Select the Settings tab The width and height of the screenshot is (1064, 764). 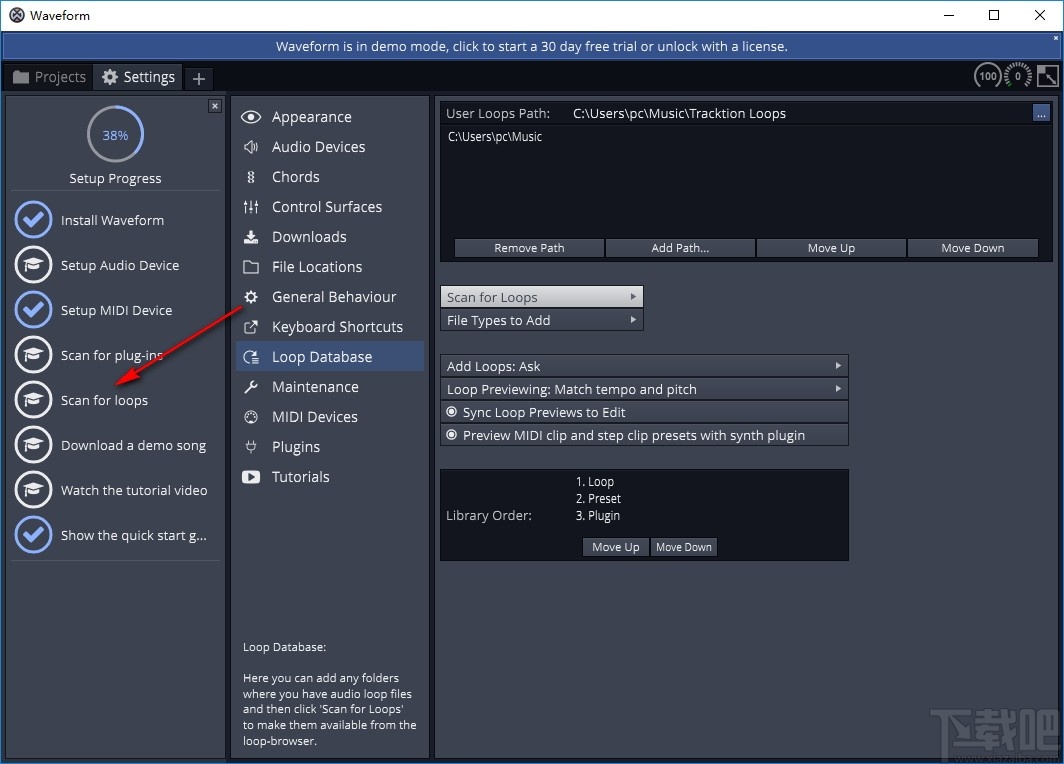coord(138,77)
